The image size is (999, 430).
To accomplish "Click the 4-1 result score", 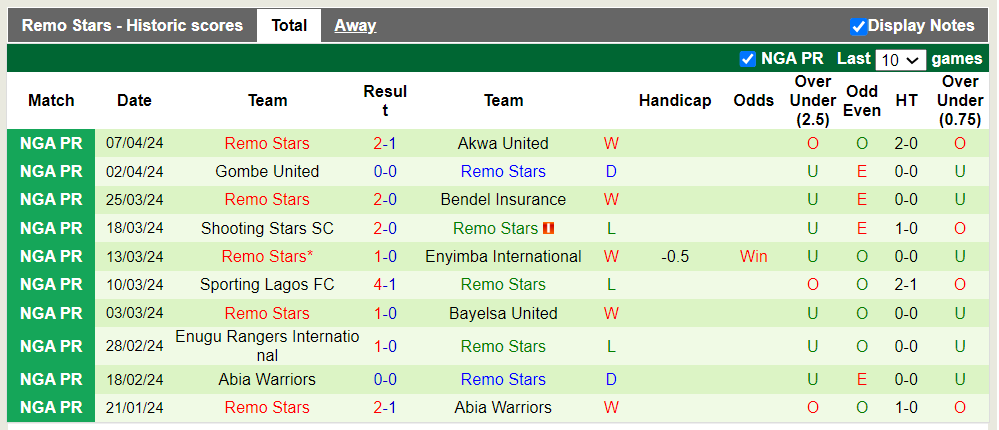I will coord(385,284).
